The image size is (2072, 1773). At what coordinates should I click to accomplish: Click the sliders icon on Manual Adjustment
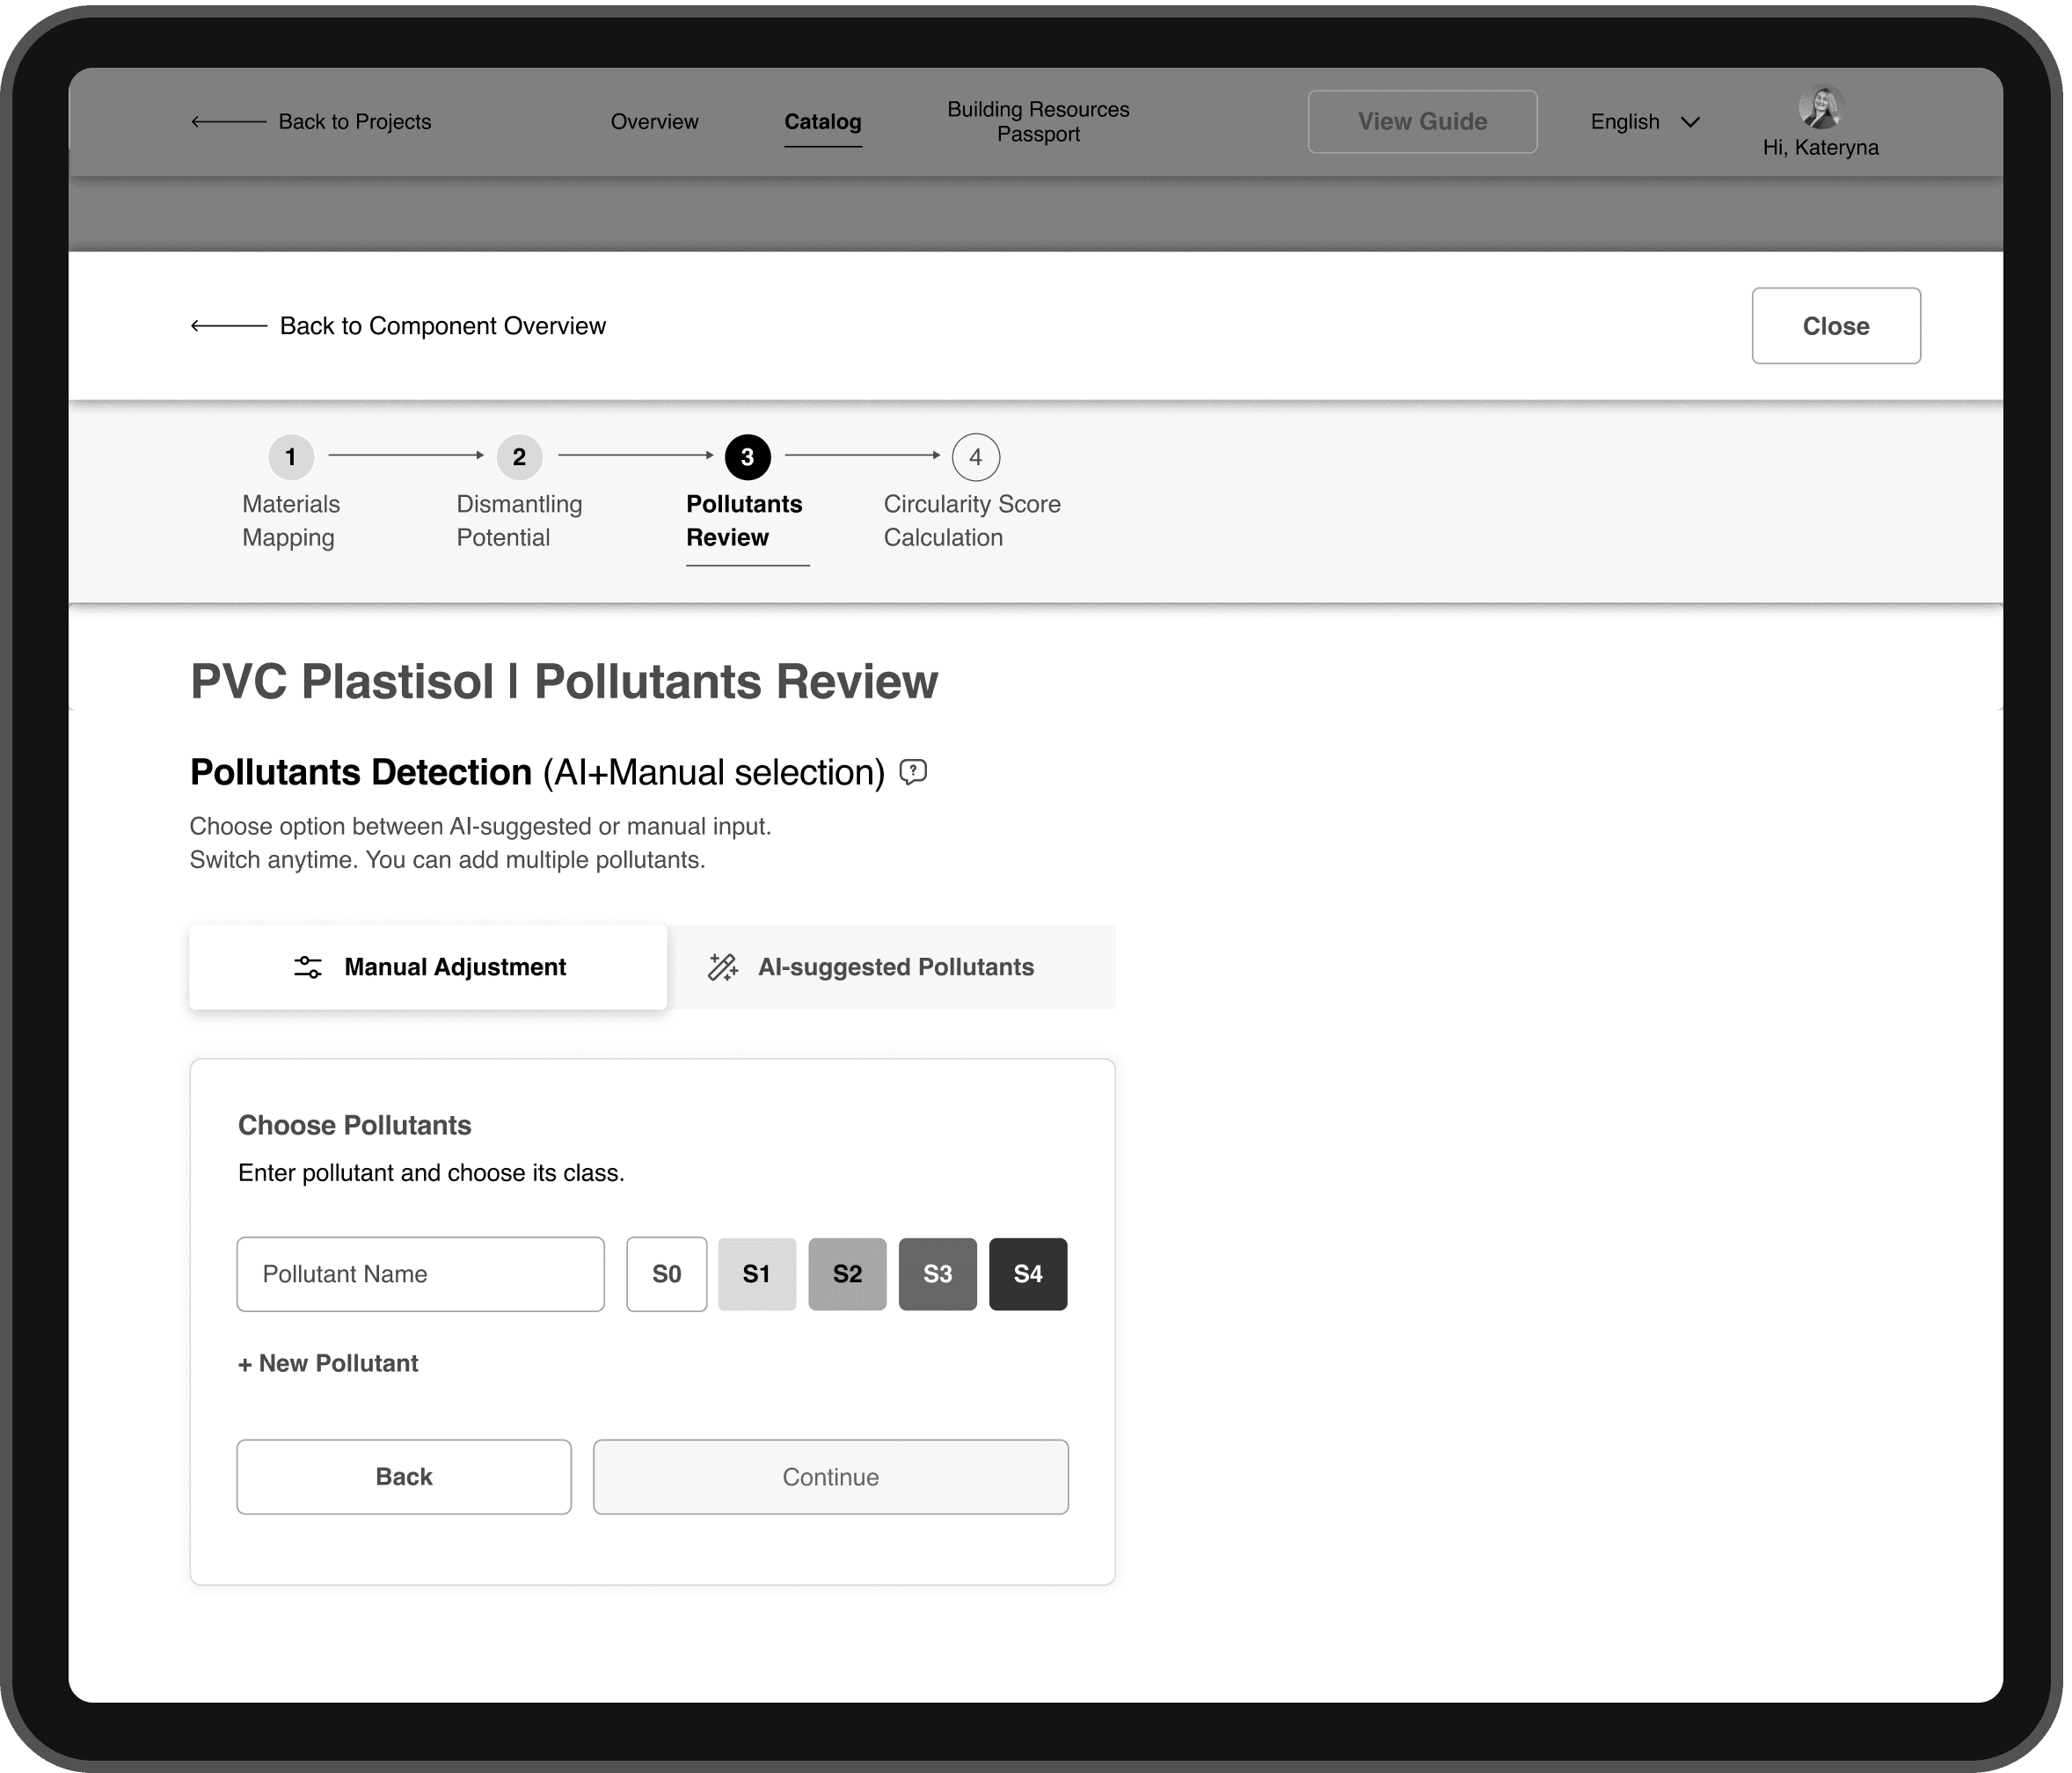(x=308, y=967)
